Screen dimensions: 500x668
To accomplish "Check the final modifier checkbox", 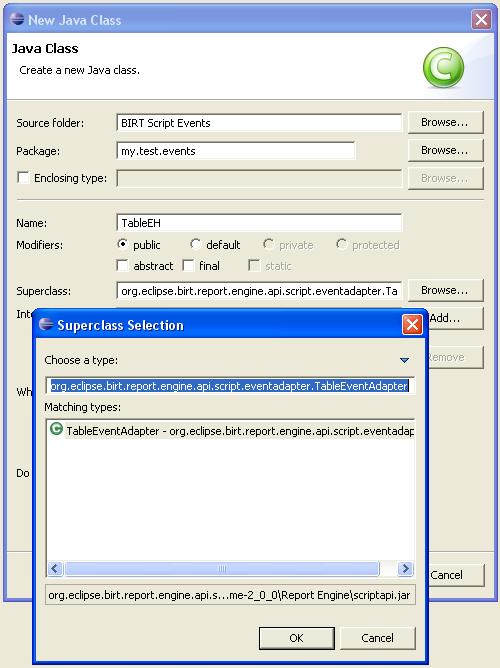I will (188, 265).
